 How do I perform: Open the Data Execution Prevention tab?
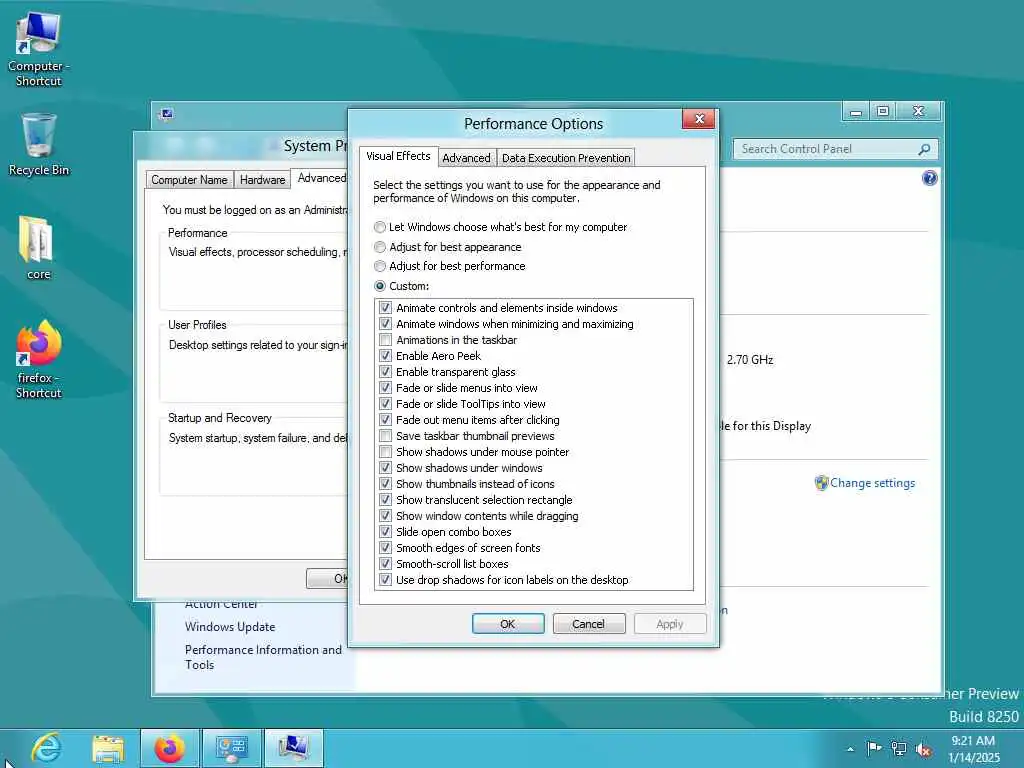pyautogui.click(x=566, y=158)
